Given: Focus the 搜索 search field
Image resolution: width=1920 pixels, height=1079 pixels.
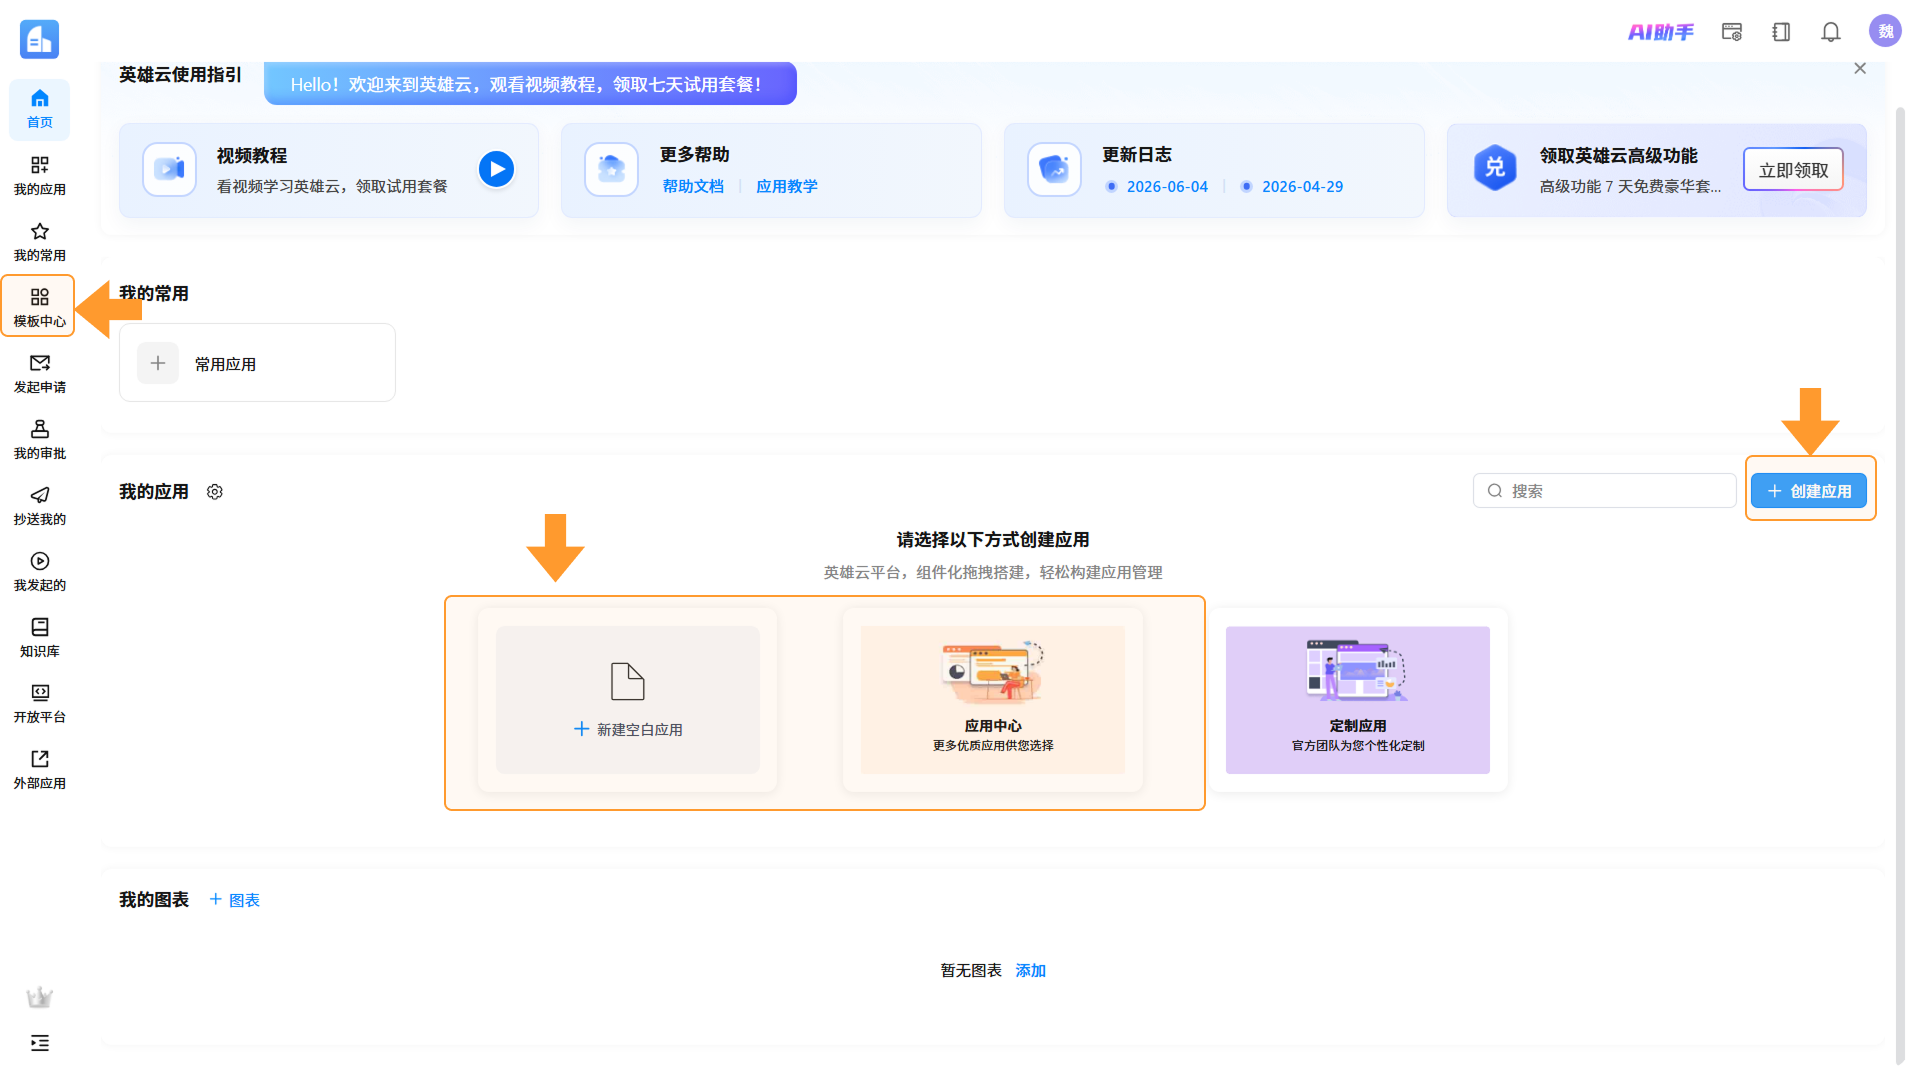Looking at the screenshot, I should (x=1604, y=491).
